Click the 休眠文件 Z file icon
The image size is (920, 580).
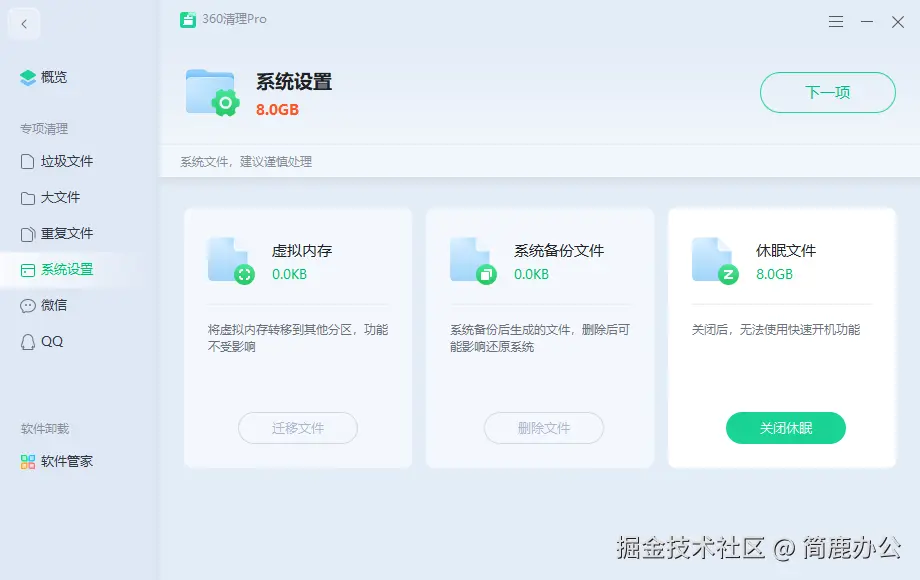[715, 260]
